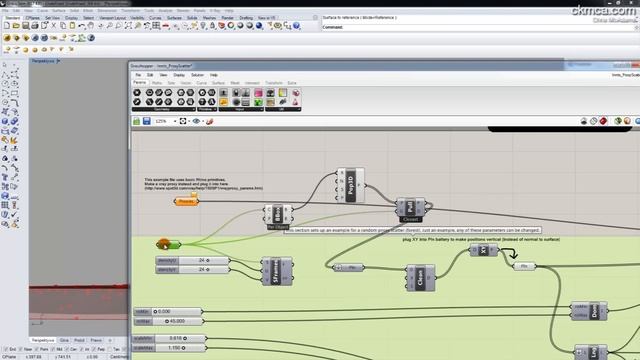The height and width of the screenshot is (360, 640).
Task: Click the Open folder icon in Rhino toolbar
Action: click(16, 26)
